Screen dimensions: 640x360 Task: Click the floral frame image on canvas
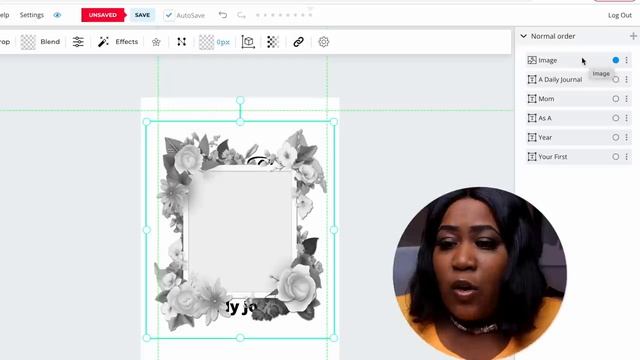point(240,230)
